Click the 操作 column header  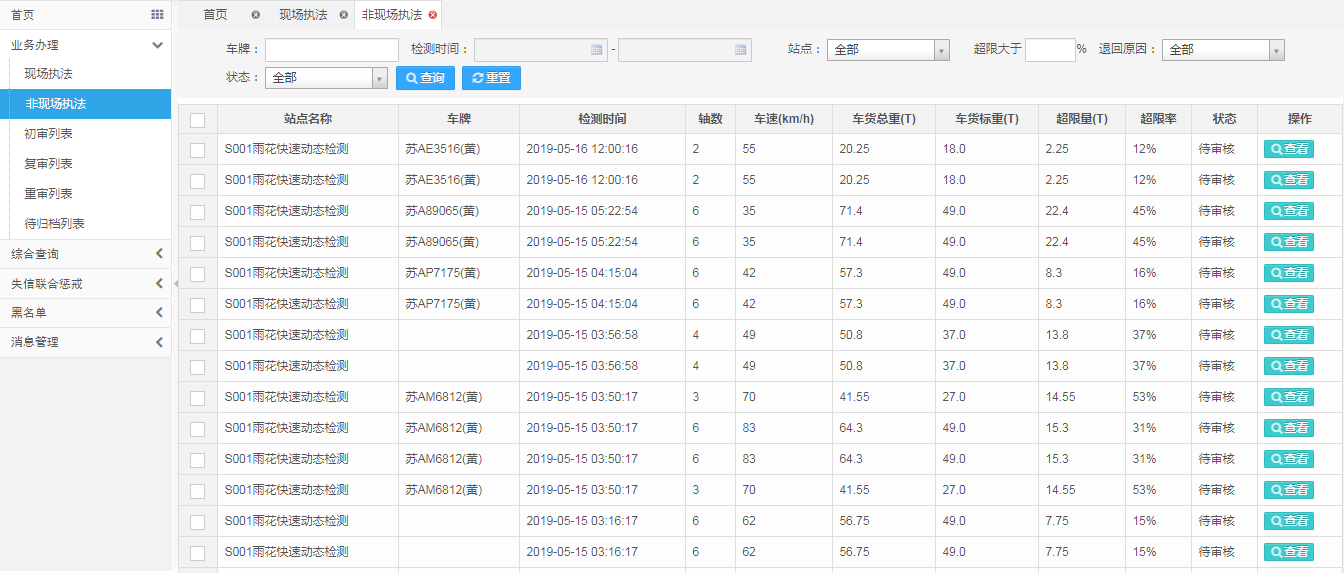pos(1300,119)
